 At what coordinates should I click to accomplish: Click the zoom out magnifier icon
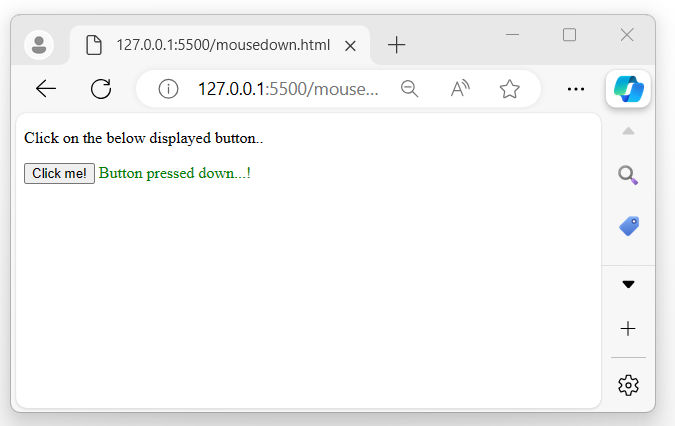[409, 89]
